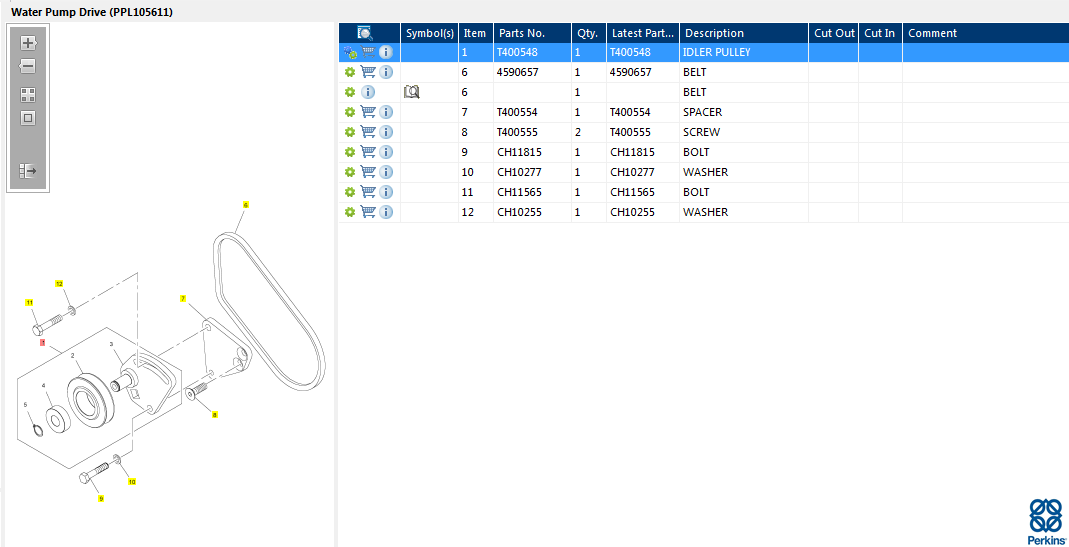Screen dimensions: 1069x547
Task: Show info for BELT 4590657
Action: (x=386, y=72)
